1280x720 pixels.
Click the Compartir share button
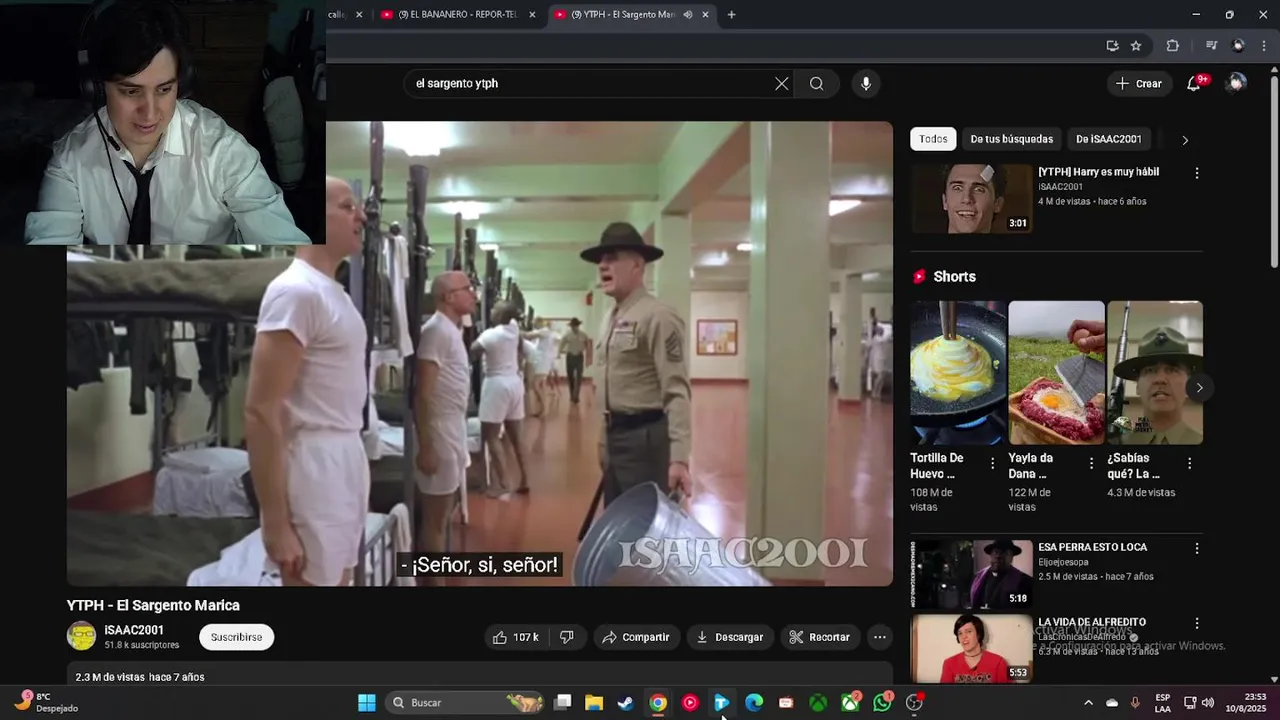pos(636,637)
